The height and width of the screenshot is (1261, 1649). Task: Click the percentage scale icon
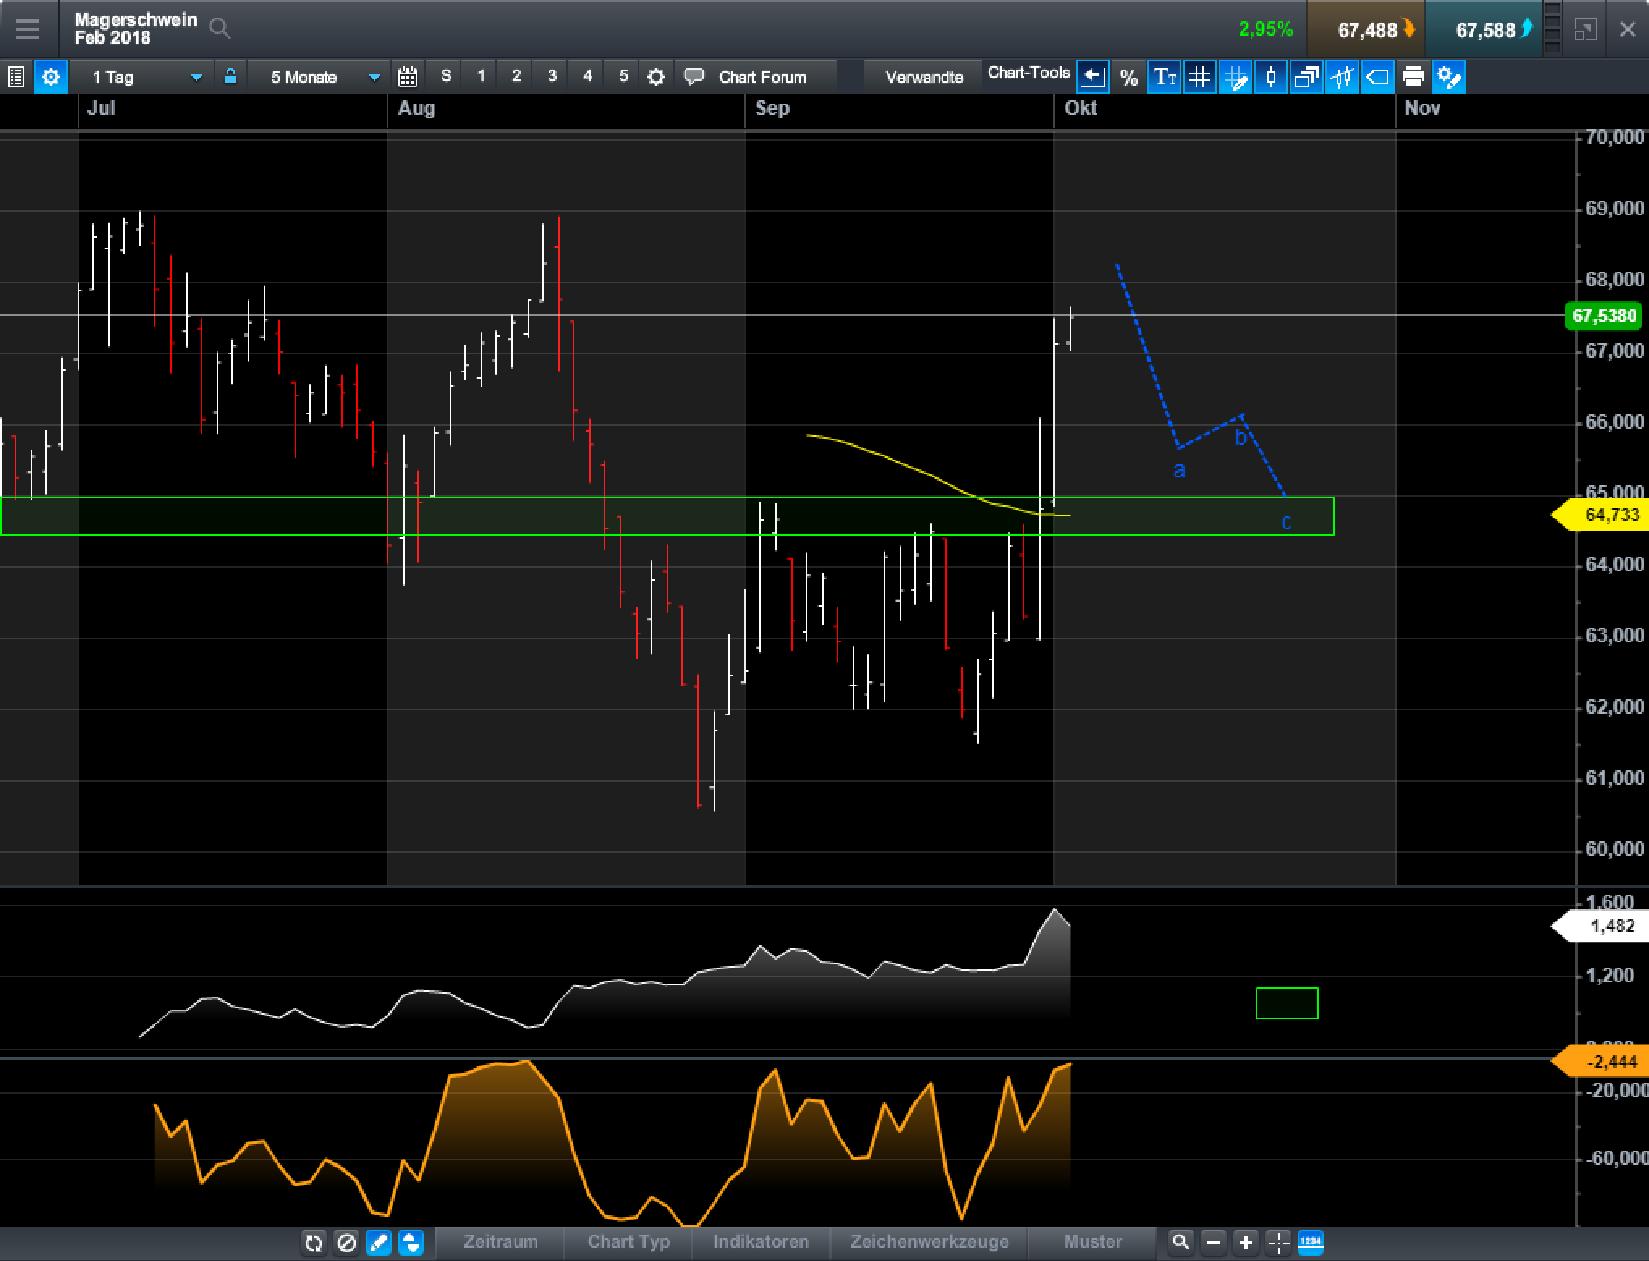coord(1129,77)
